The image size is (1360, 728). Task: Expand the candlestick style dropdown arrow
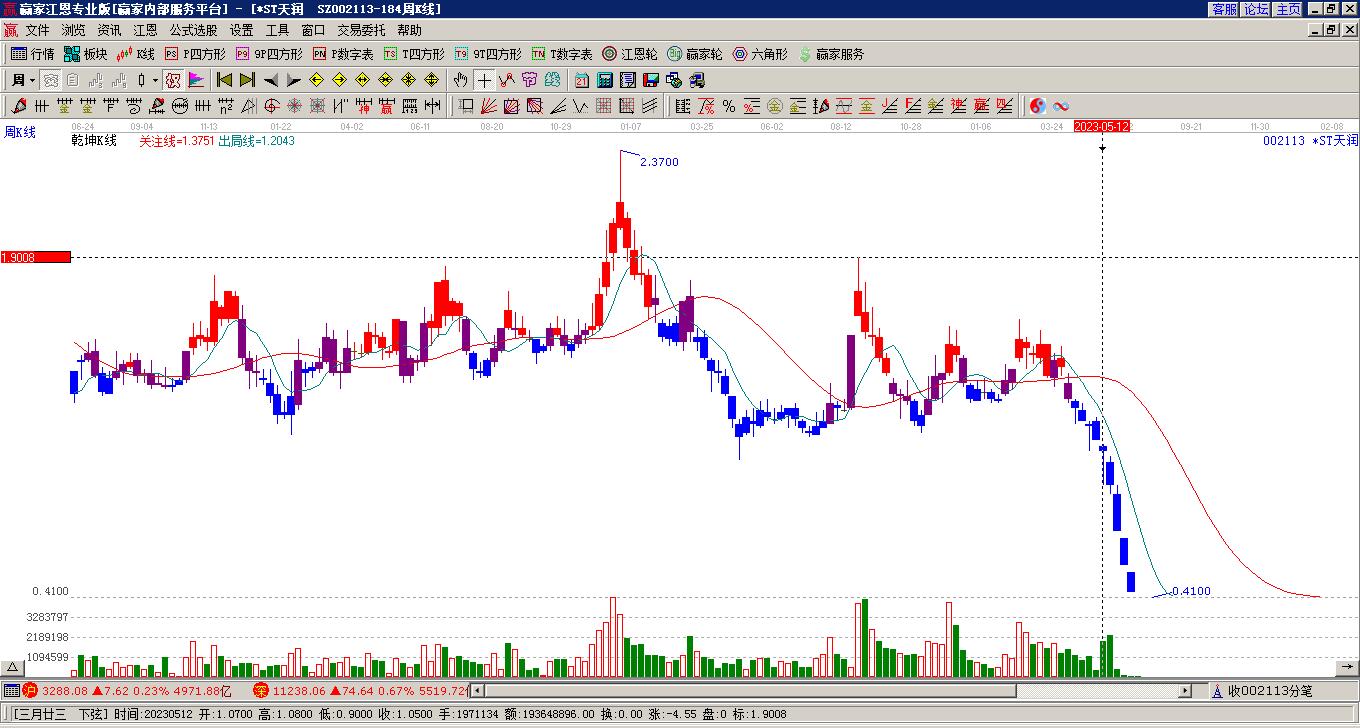coord(155,80)
